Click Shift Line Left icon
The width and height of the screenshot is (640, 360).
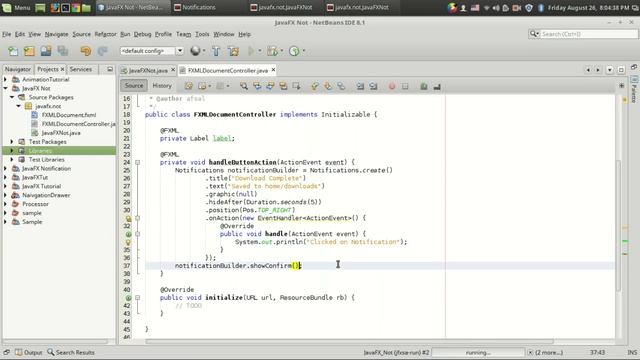click(360, 86)
